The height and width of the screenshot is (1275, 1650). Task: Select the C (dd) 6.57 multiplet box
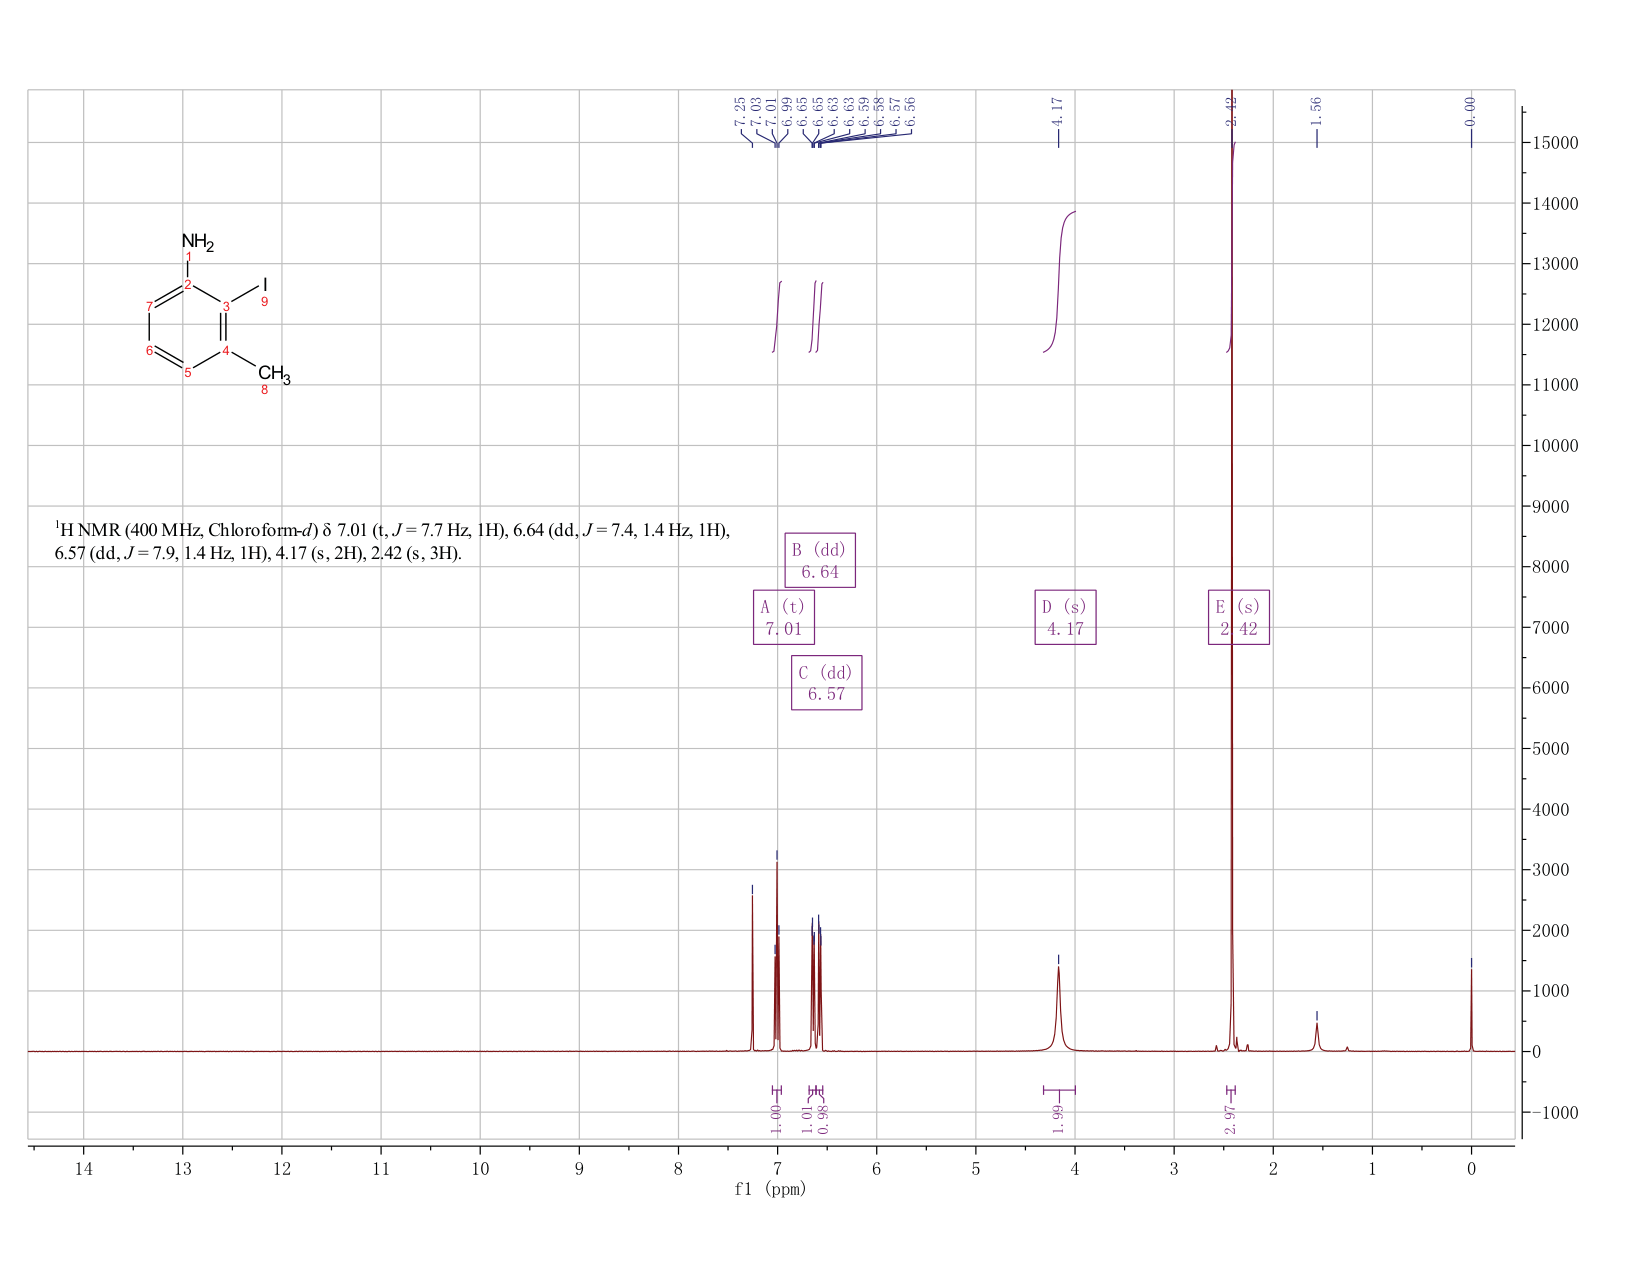[826, 683]
